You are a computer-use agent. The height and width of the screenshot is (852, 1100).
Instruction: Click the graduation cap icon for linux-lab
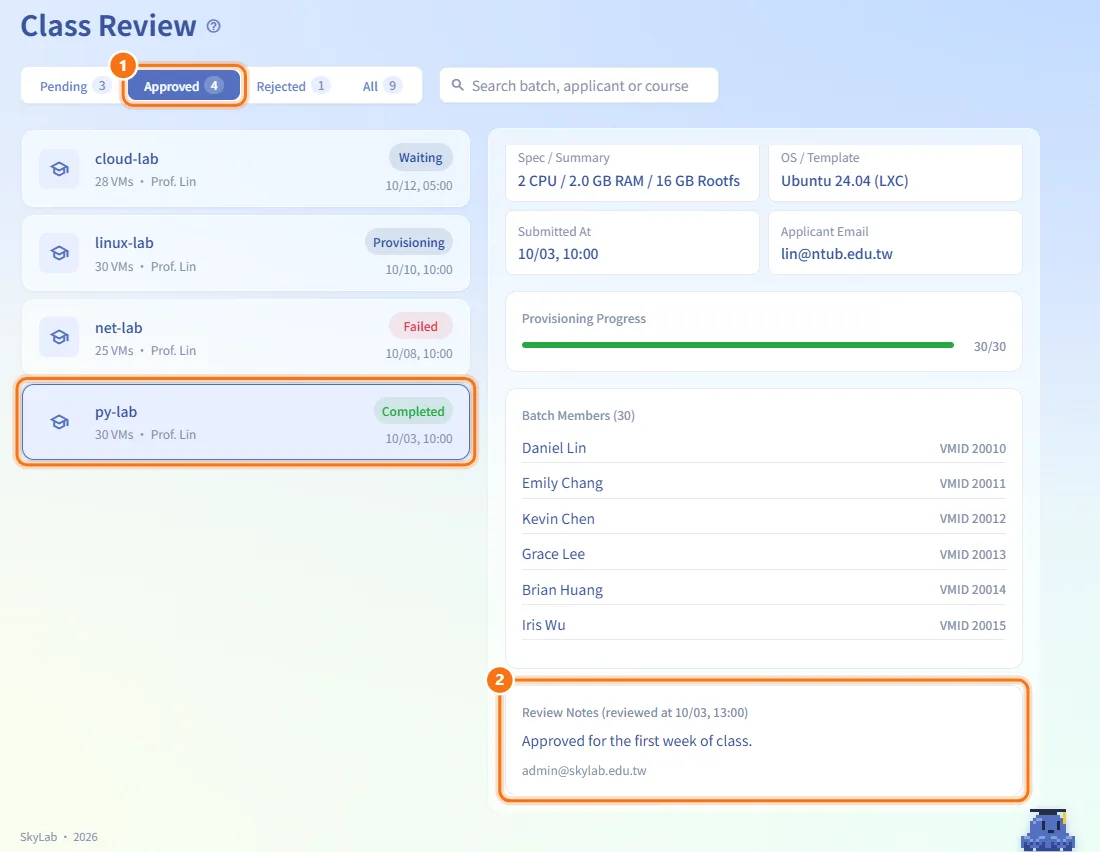click(x=60, y=253)
